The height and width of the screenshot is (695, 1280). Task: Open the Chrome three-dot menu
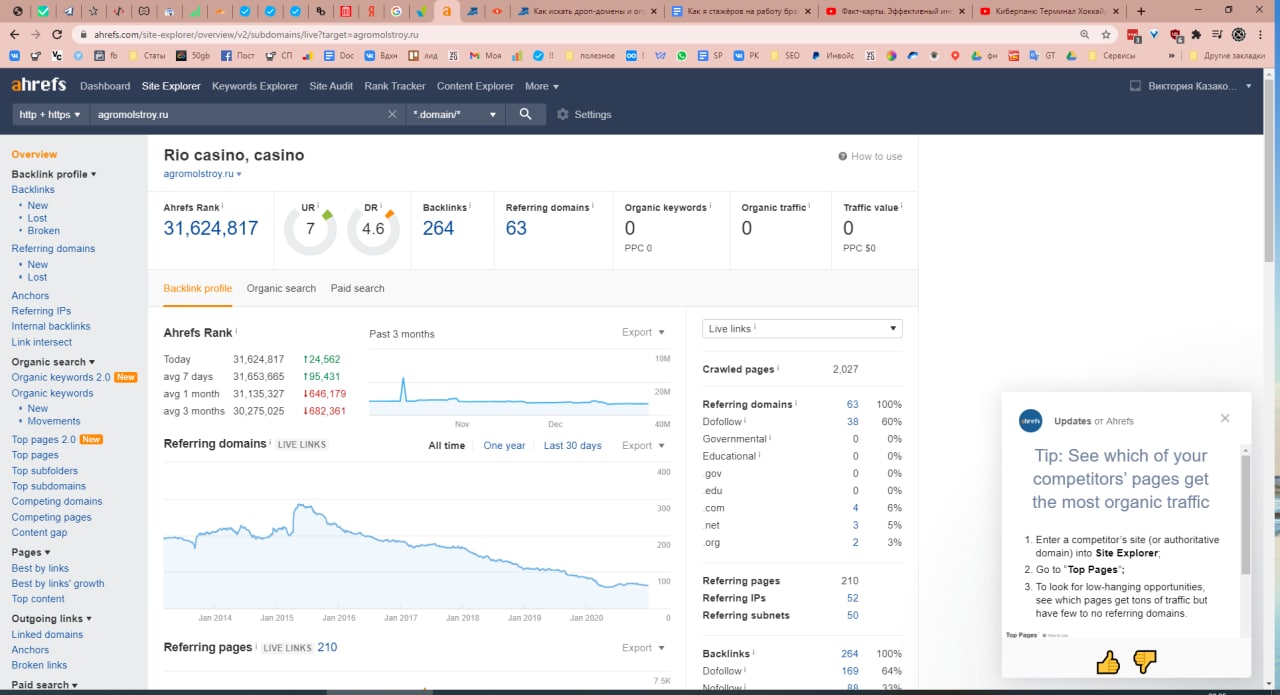pos(1262,34)
